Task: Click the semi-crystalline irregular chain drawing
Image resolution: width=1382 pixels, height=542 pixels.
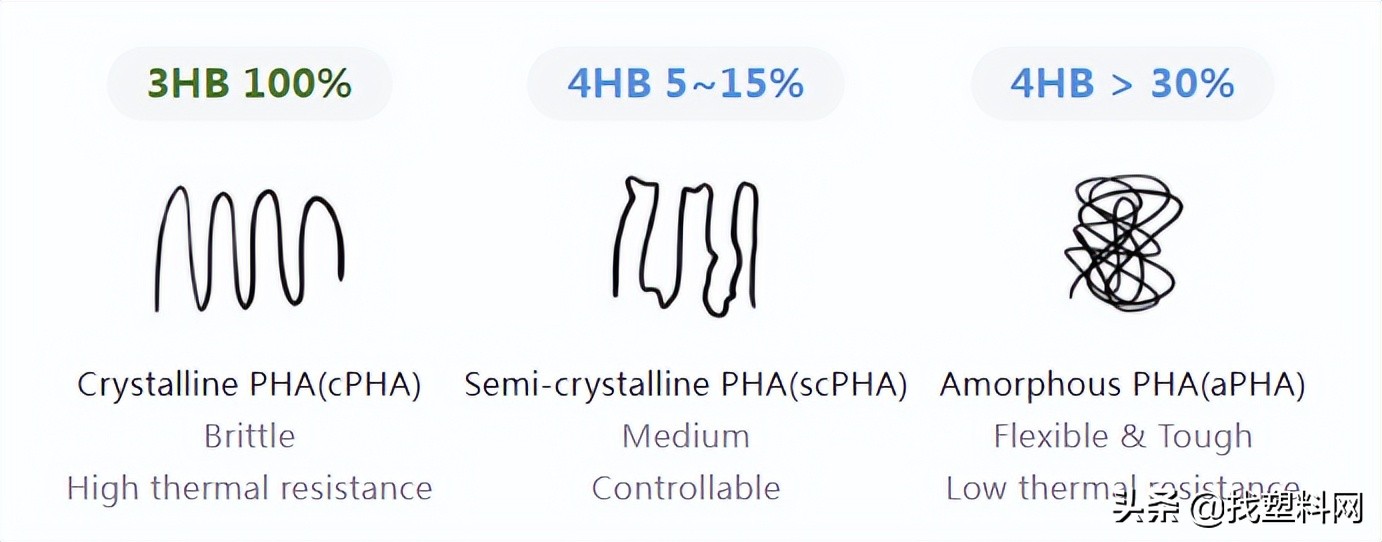Action: [685, 247]
